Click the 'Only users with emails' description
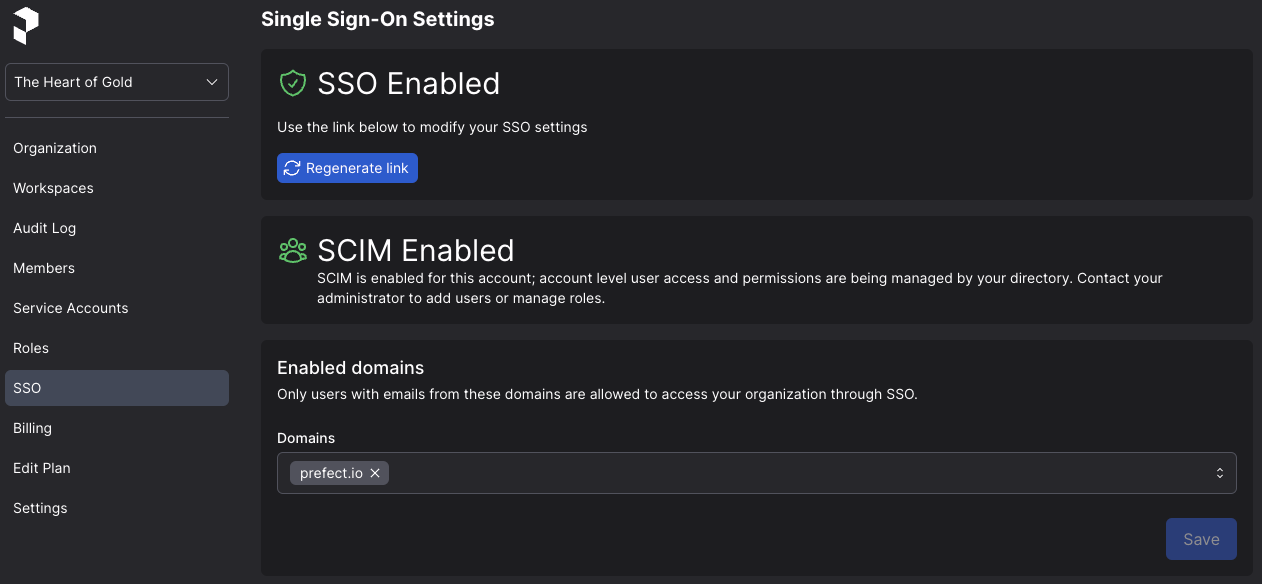 (597, 394)
